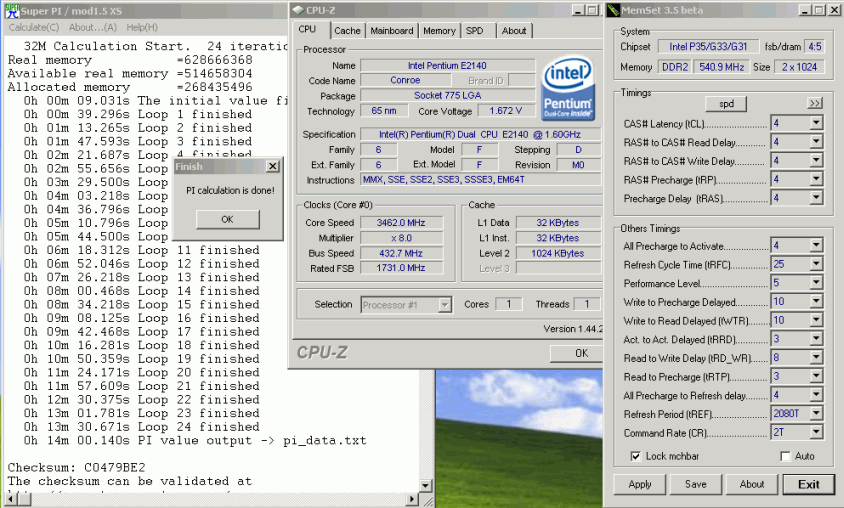Click the Super PI horizontal scrollbar right arrow

(412, 499)
